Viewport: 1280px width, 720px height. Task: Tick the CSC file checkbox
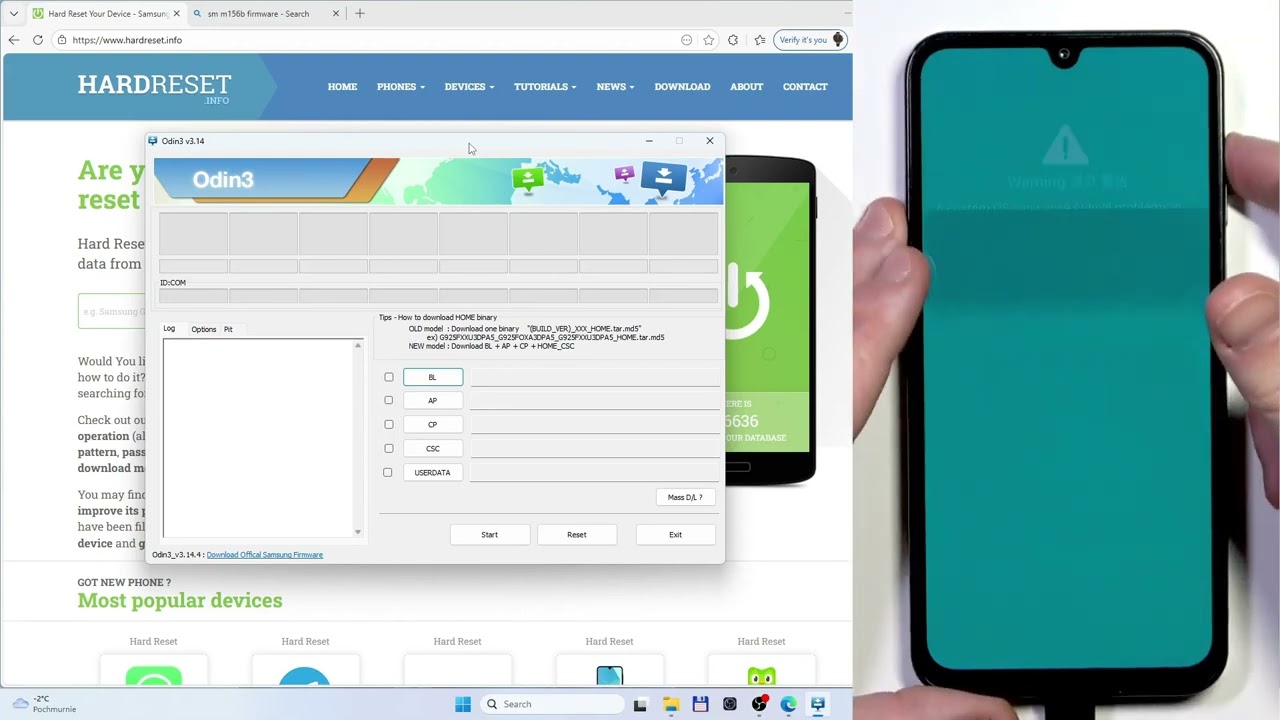pyautogui.click(x=389, y=448)
